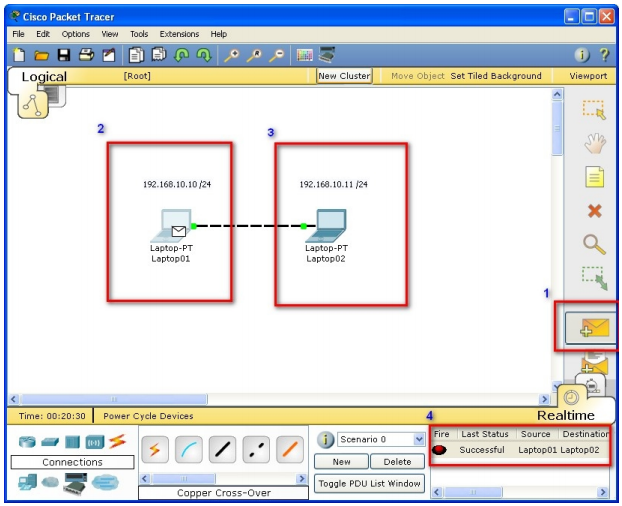This screenshot has height=506, width=622.
Task: Click the Undo green arrow icon
Action: 181,55
